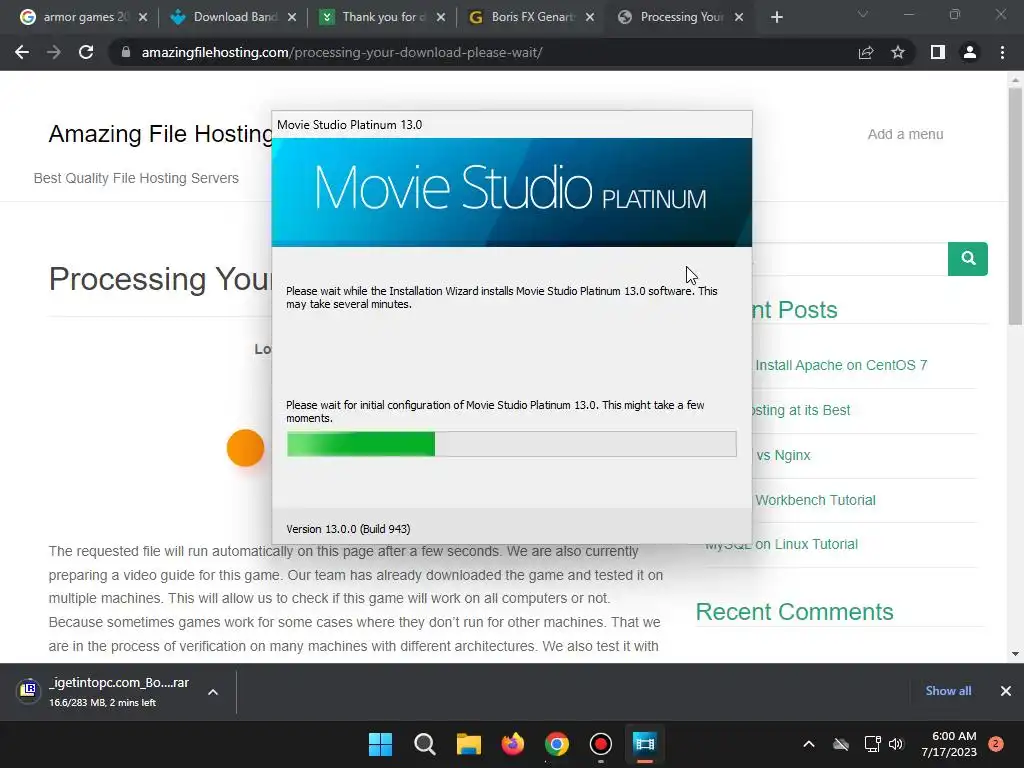
Task: Open the clock showing 6:00 AM
Action: click(x=949, y=744)
